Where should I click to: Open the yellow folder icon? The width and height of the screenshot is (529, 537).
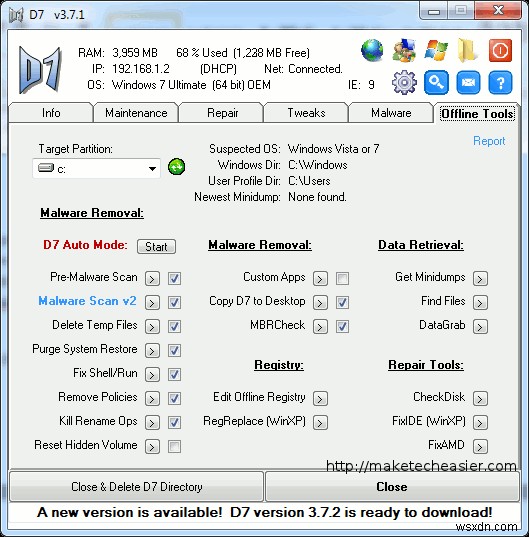[x=468, y=51]
